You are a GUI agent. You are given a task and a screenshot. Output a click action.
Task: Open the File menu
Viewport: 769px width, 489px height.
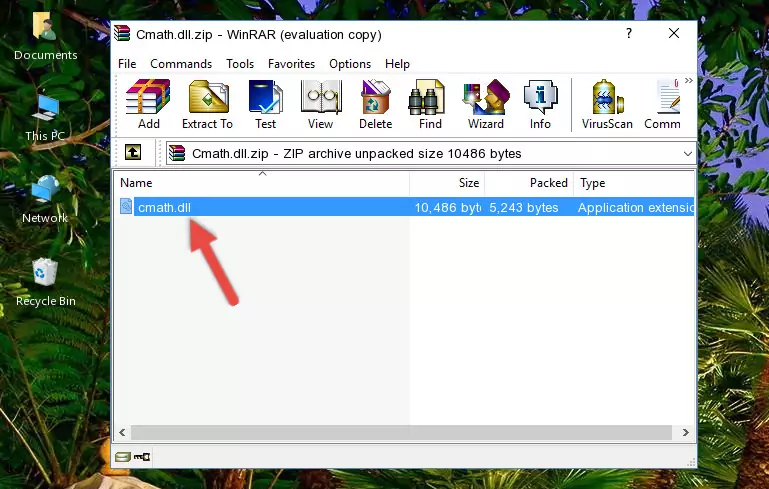tap(127, 64)
